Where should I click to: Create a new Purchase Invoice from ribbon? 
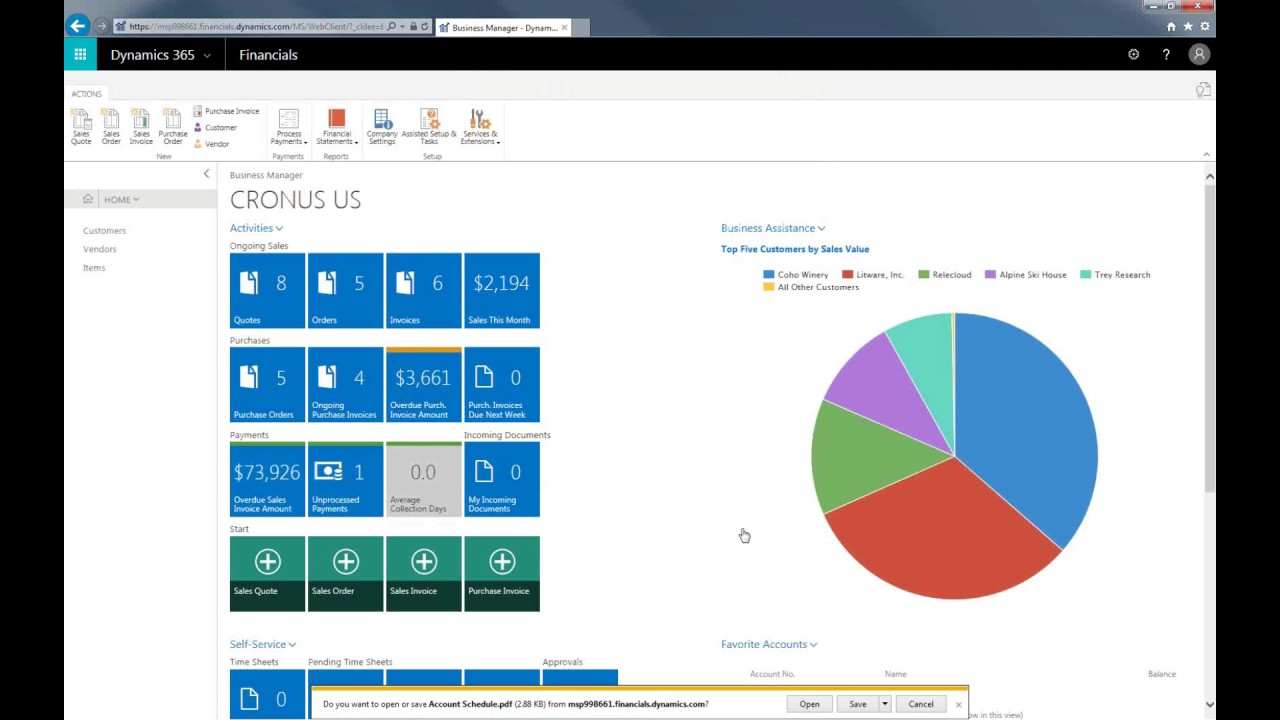point(226,111)
